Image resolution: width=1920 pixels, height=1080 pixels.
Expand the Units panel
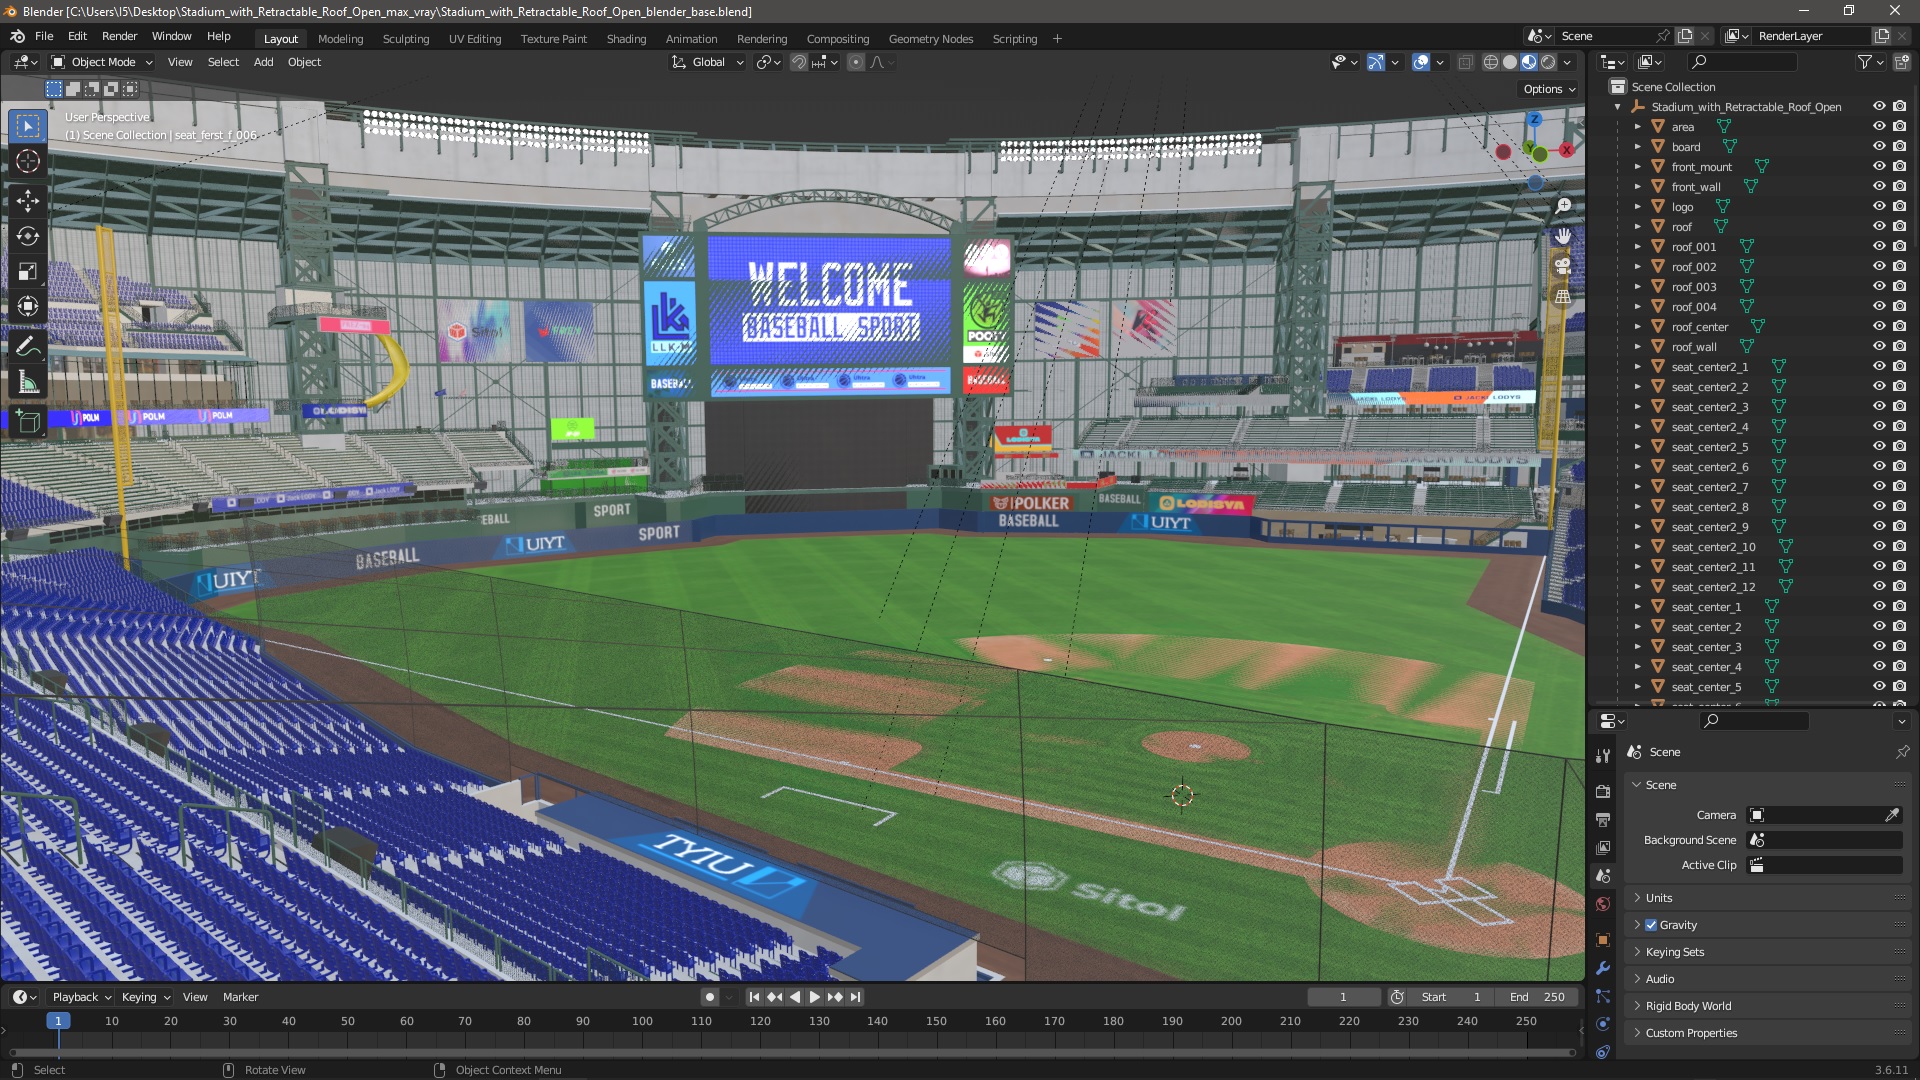pyautogui.click(x=1659, y=898)
